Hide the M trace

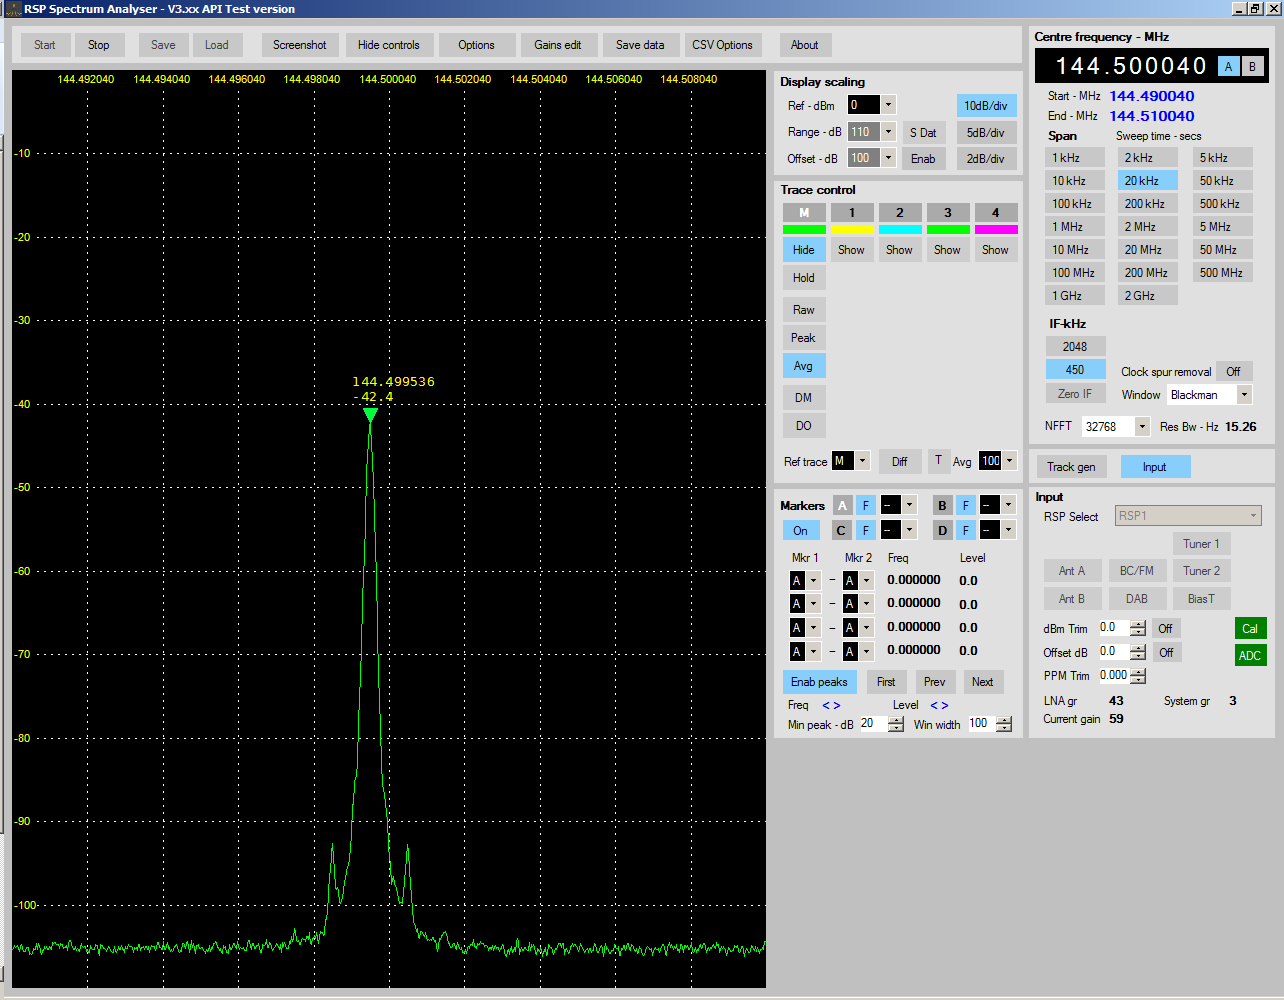[x=804, y=250]
